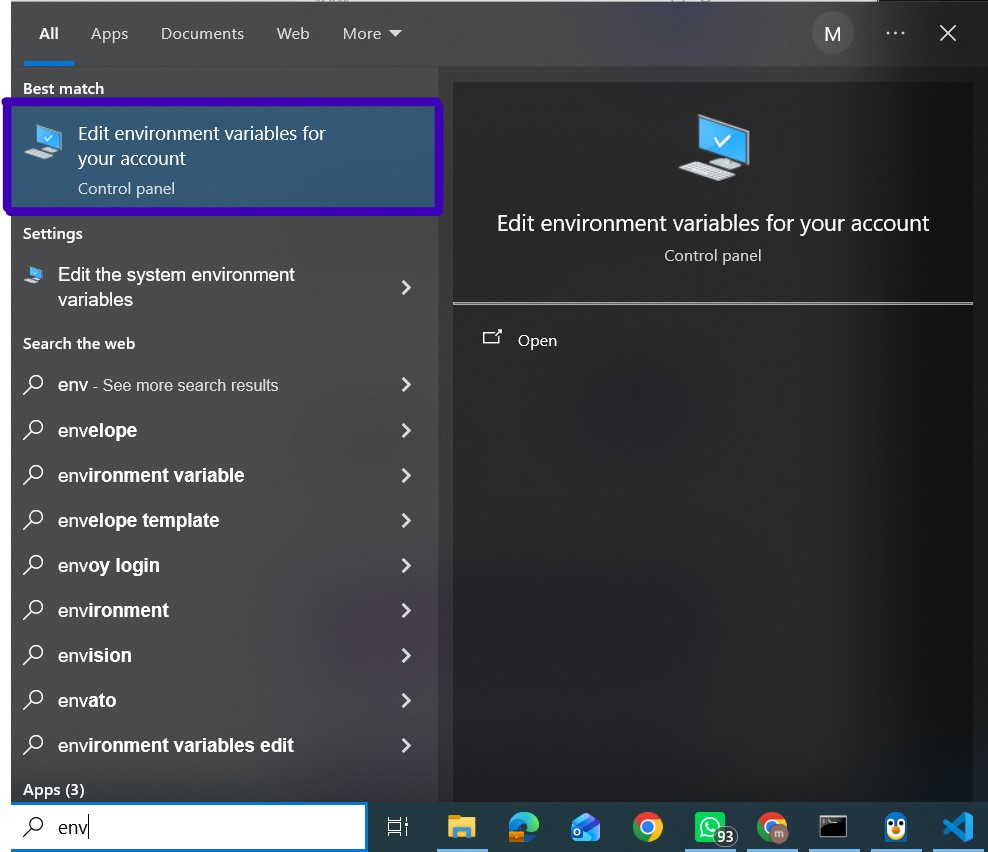Image resolution: width=988 pixels, height=852 pixels.
Task: Click the search box containing 'env'
Action: [188, 826]
